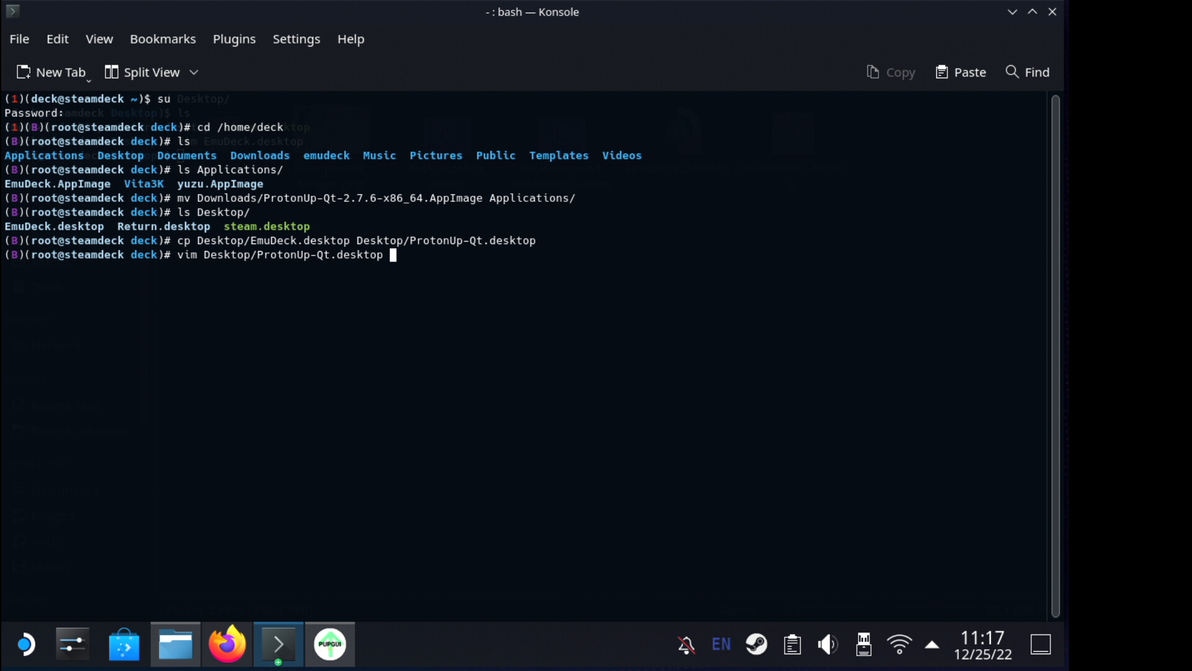1192x671 pixels.
Task: Click the 'Password:' prompt line
Action: (34, 112)
